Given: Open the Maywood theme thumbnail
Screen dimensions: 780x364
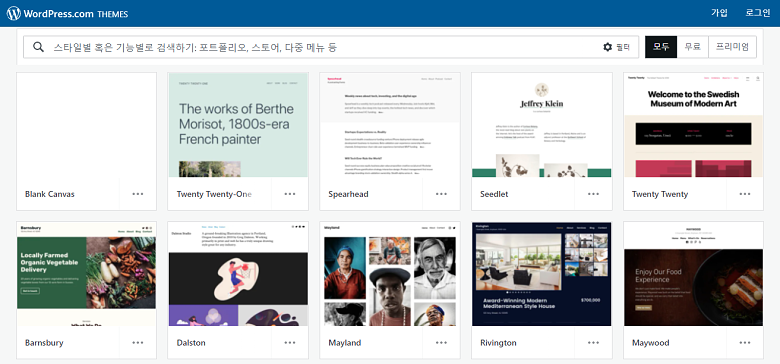Looking at the screenshot, I should [x=693, y=274].
